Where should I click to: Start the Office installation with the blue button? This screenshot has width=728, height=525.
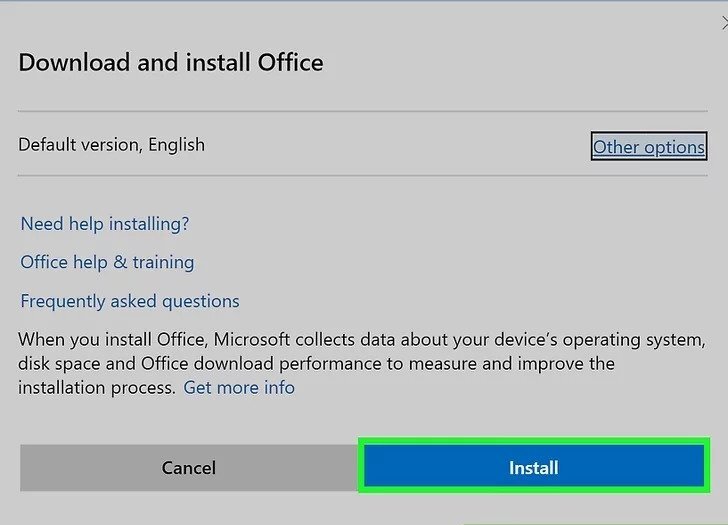click(x=533, y=467)
